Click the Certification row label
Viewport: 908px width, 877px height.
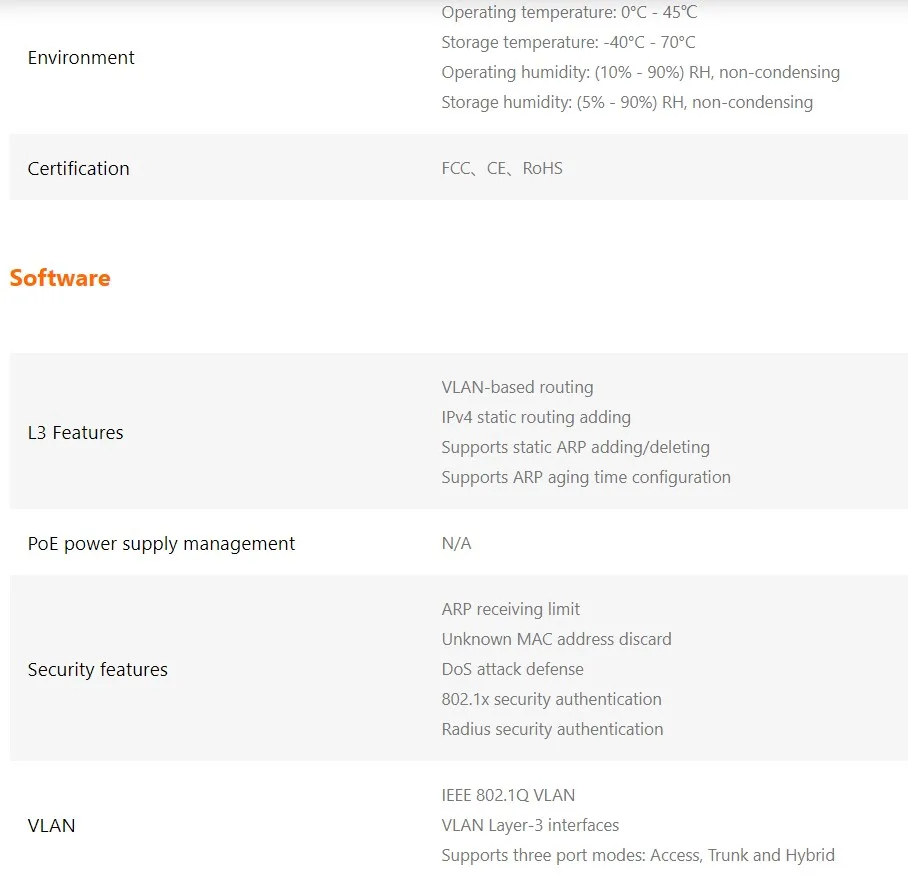pos(79,168)
